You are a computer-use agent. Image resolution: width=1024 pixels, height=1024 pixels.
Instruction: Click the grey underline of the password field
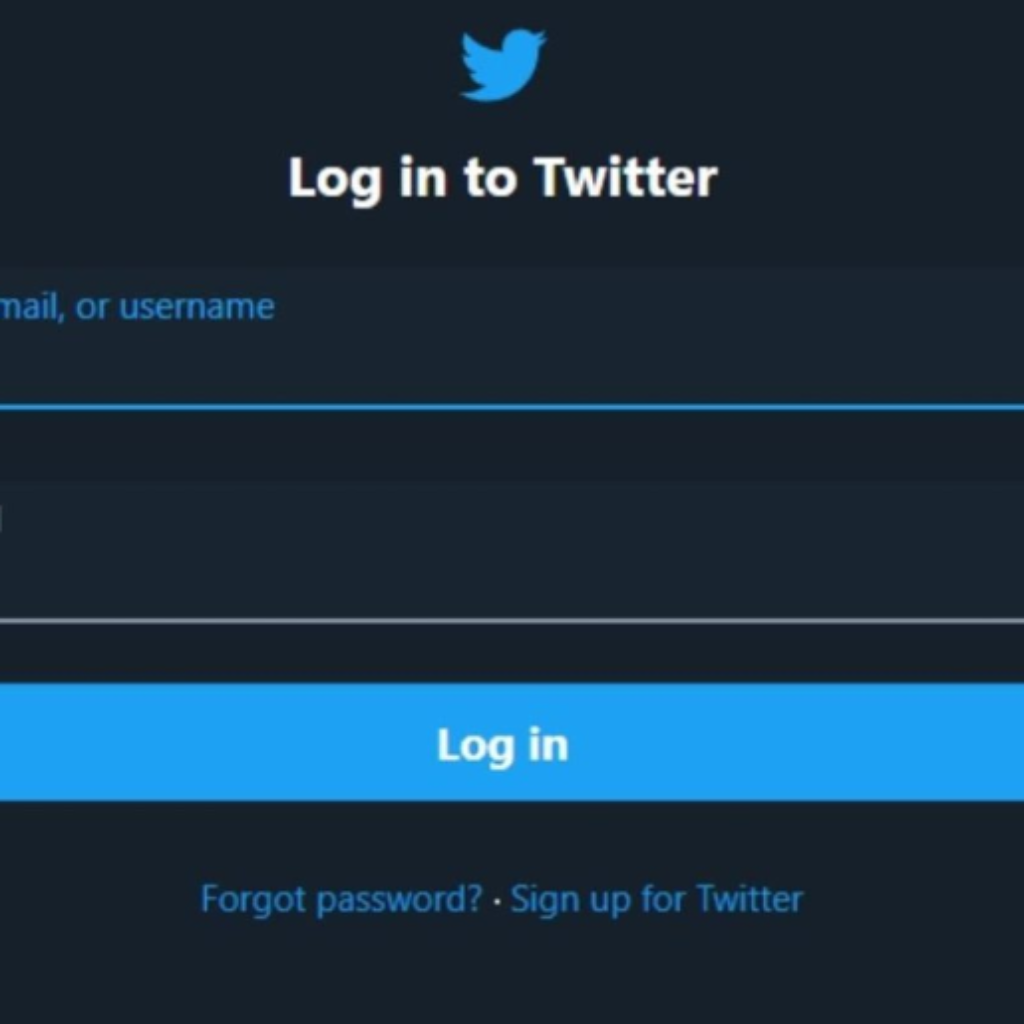(512, 621)
